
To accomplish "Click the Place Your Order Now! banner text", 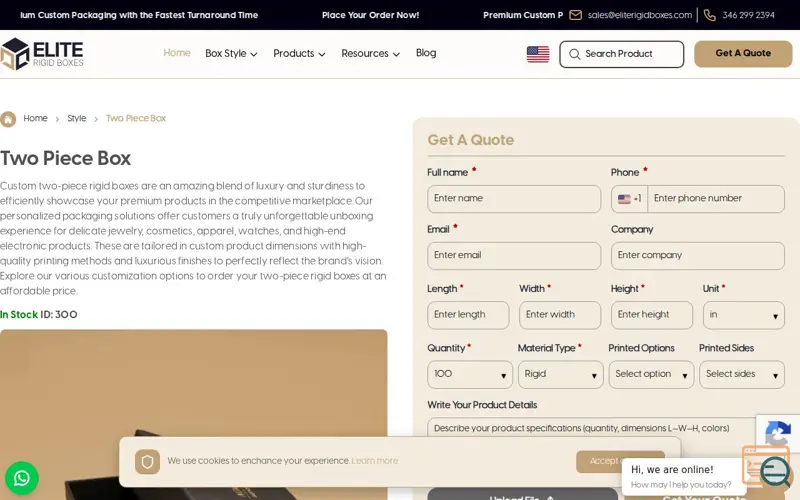I will 370,15.
